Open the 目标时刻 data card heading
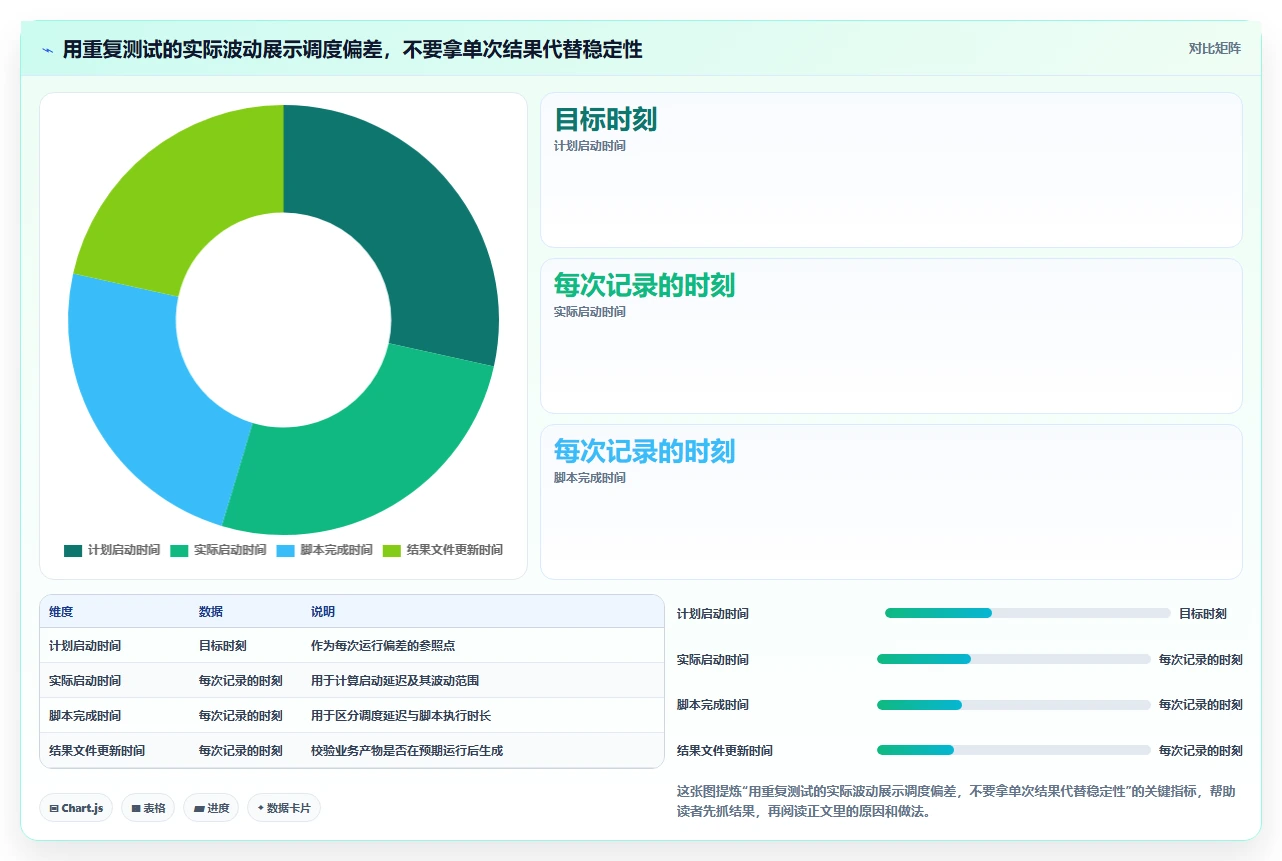1282x861 pixels. [605, 120]
